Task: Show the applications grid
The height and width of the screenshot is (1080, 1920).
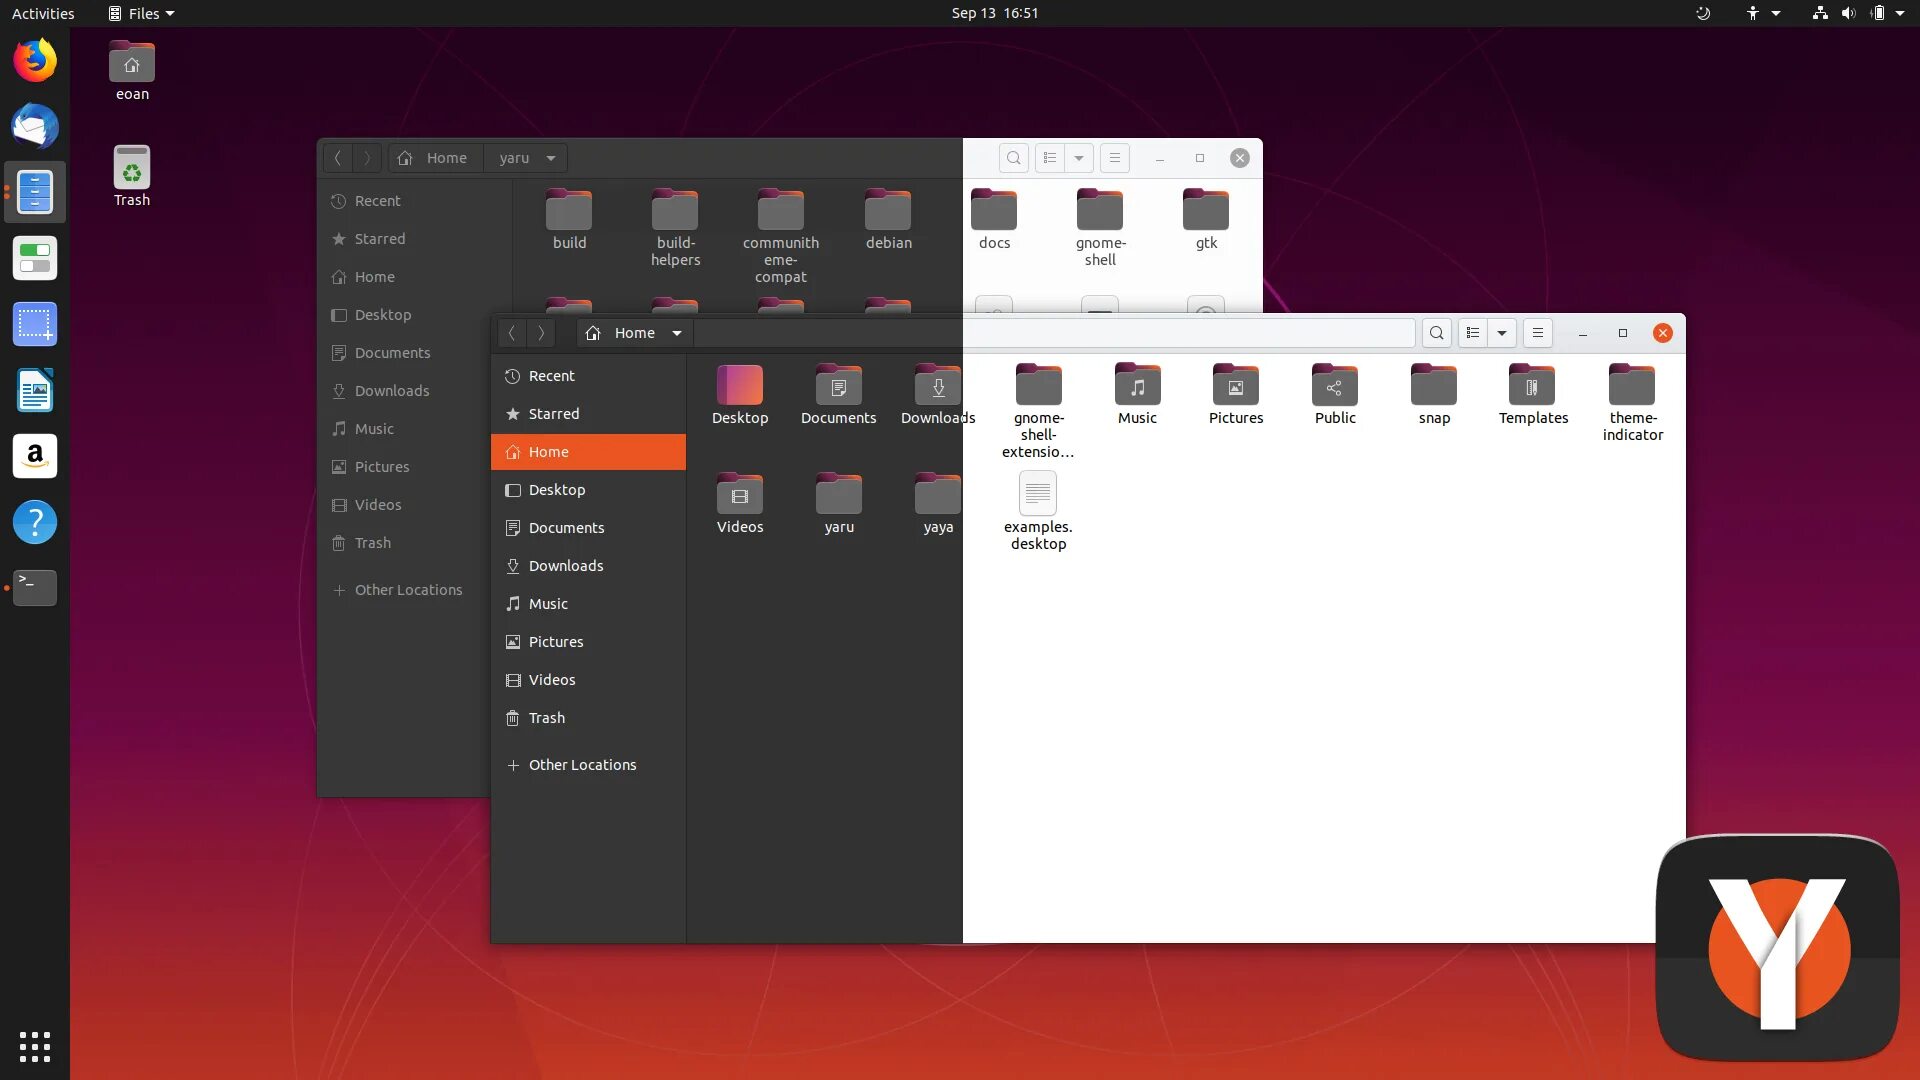Action: pyautogui.click(x=35, y=1046)
